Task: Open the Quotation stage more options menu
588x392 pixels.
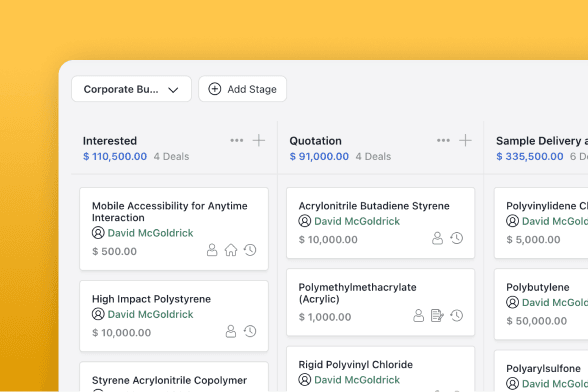Action: [x=443, y=141]
